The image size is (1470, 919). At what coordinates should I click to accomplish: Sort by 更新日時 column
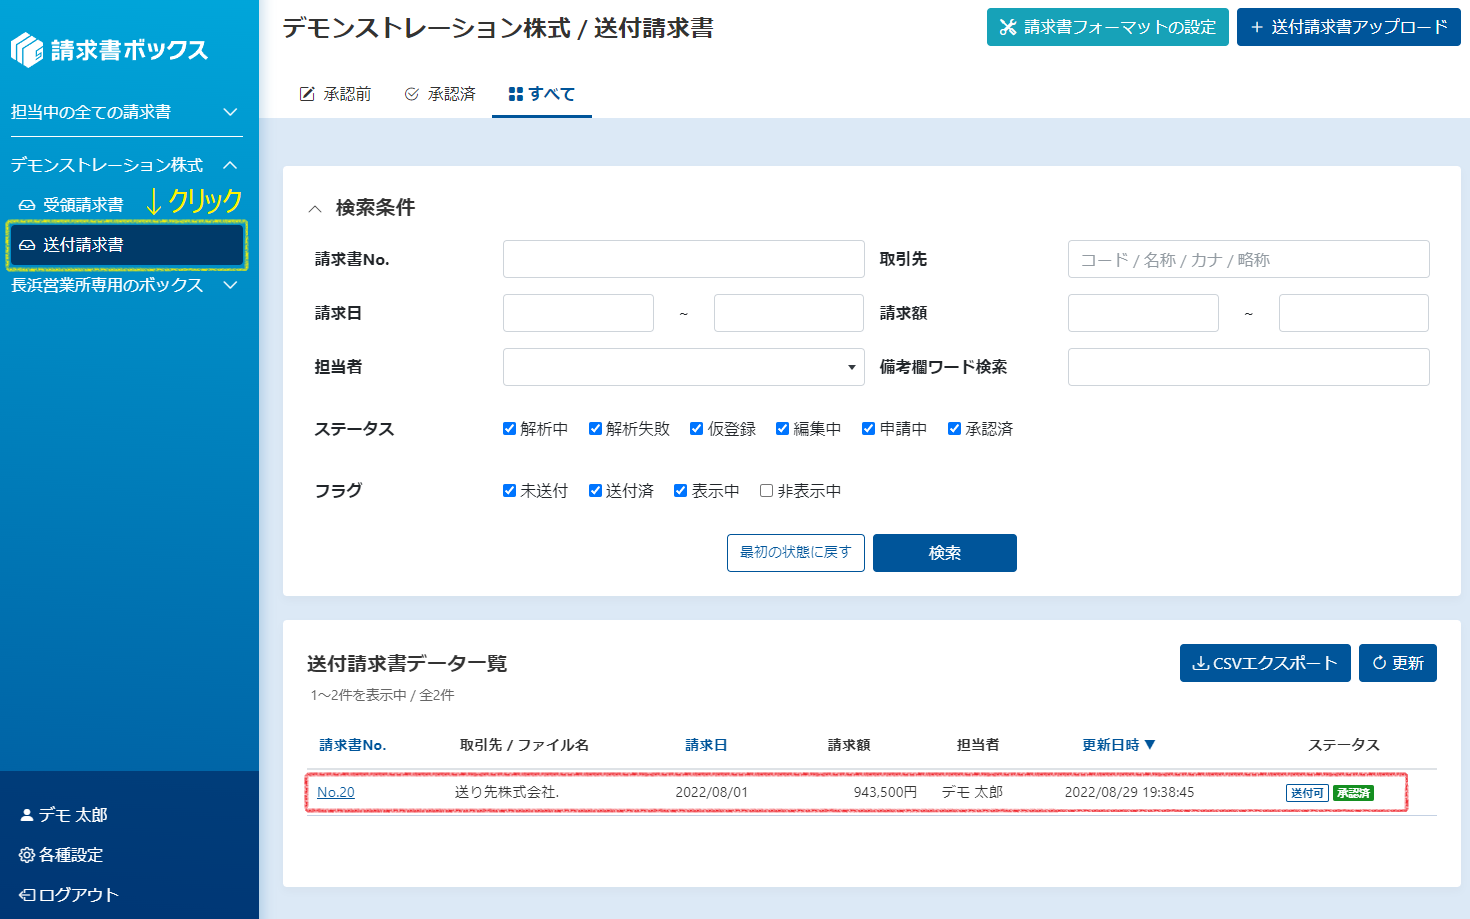coord(1119,745)
